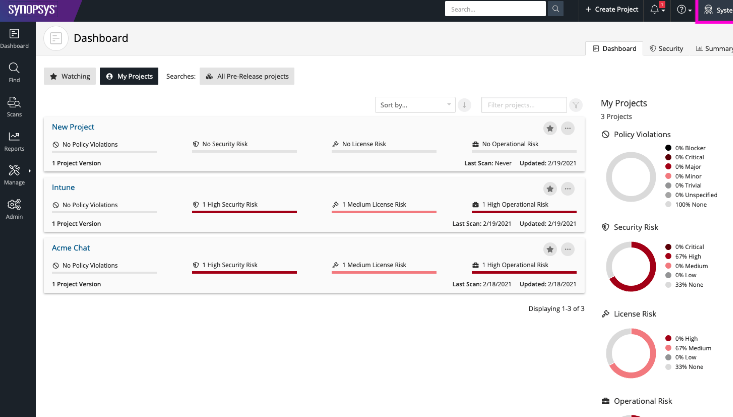
Task: Click the Displaying 1-3 of 3 text
Action: 556,309
